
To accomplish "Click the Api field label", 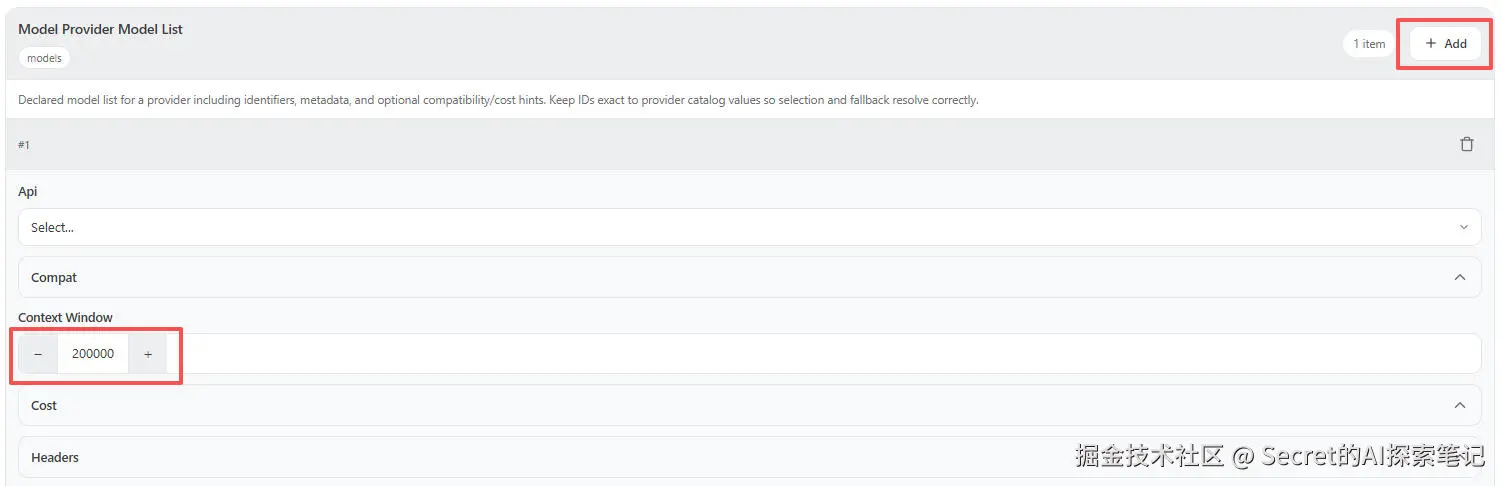I will (x=27, y=191).
